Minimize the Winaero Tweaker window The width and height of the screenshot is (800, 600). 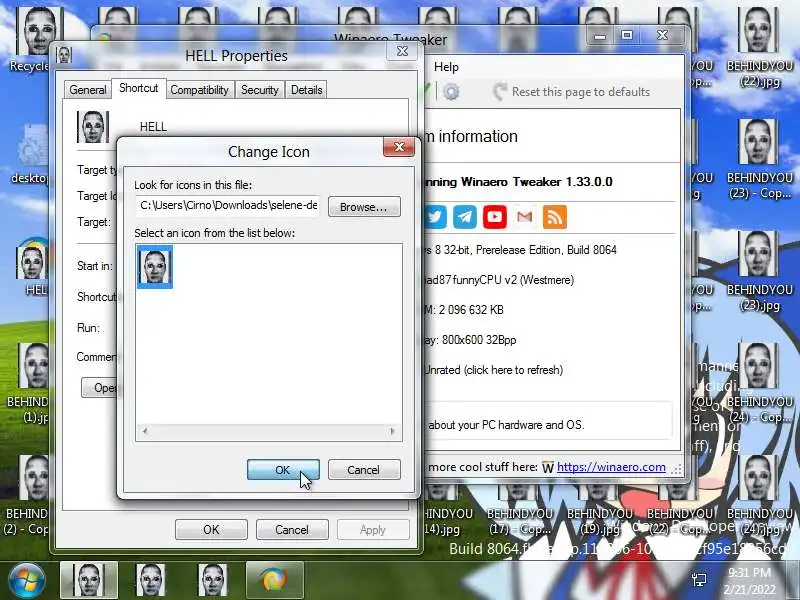coord(600,36)
